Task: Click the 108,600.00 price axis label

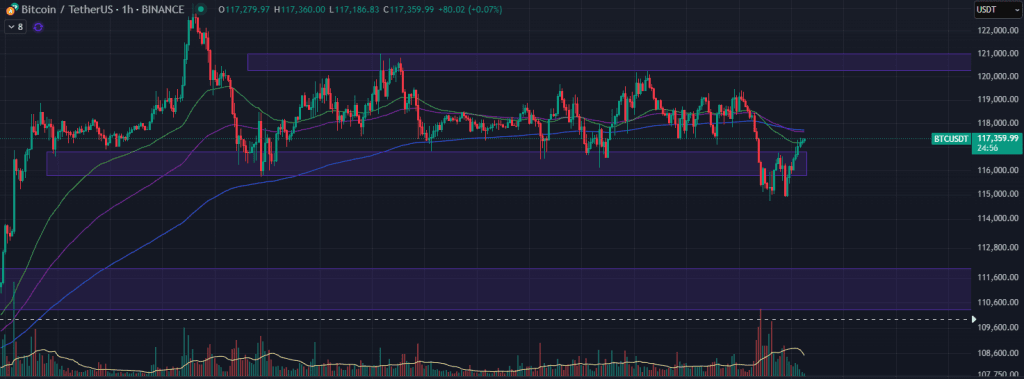Action: pyautogui.click(x=999, y=354)
